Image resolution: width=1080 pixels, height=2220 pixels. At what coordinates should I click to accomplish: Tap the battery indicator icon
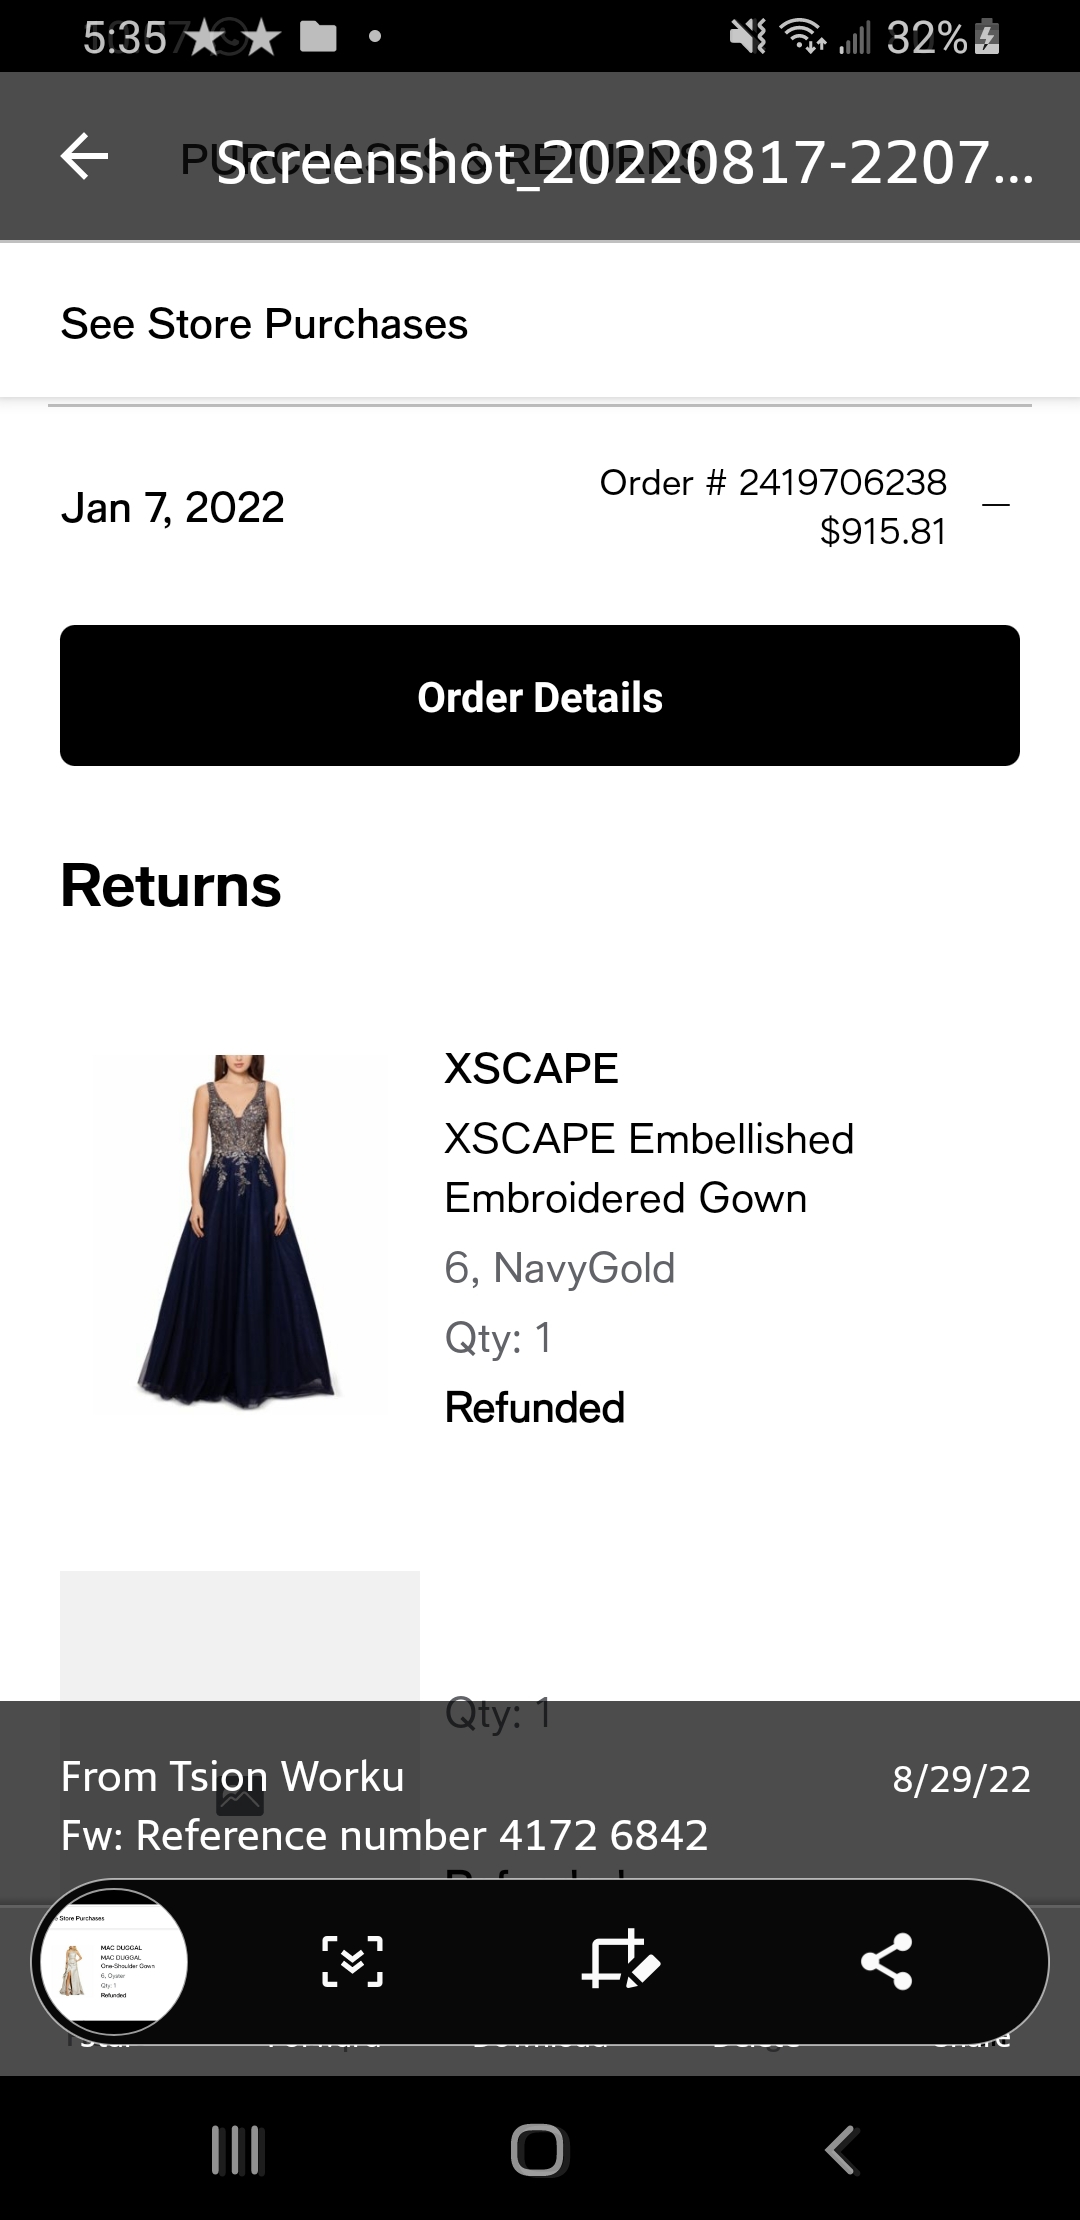pos(987,38)
